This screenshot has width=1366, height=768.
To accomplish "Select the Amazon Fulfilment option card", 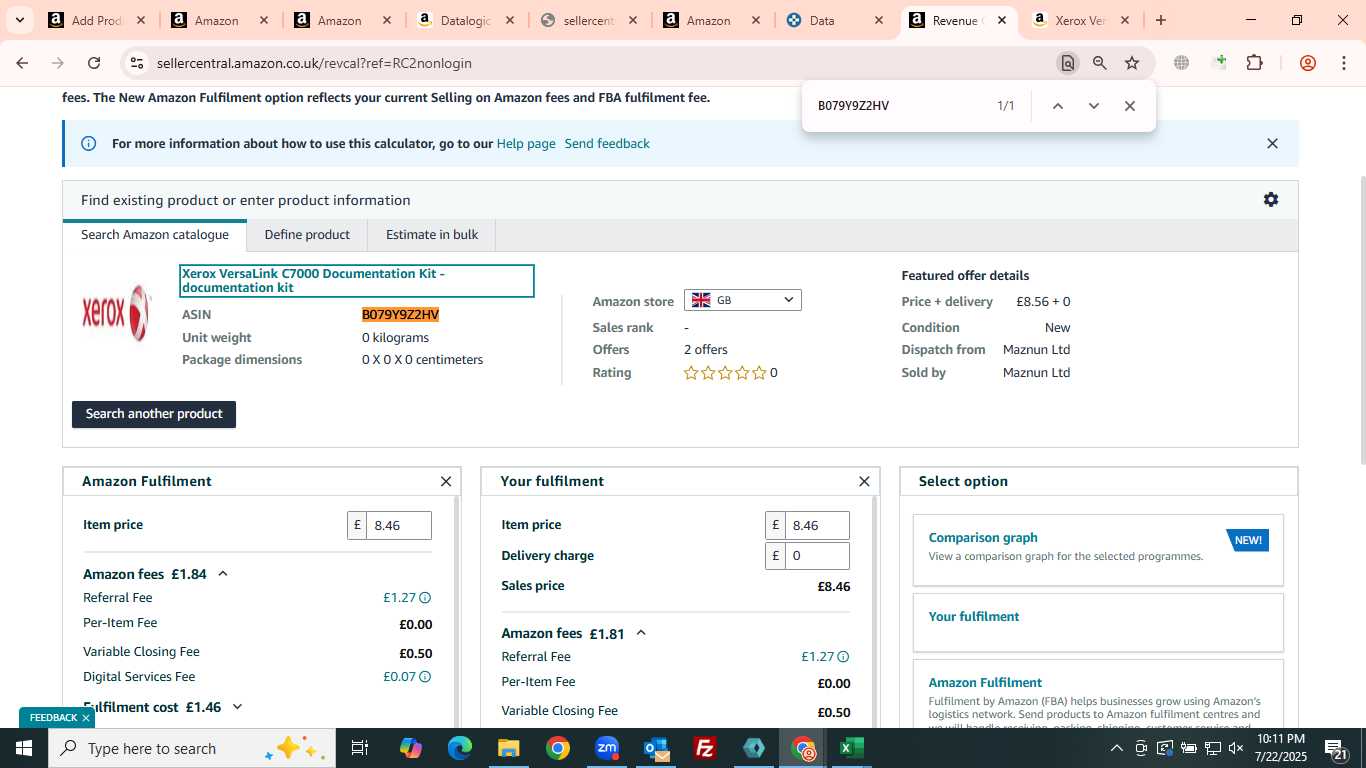I will point(1098,693).
